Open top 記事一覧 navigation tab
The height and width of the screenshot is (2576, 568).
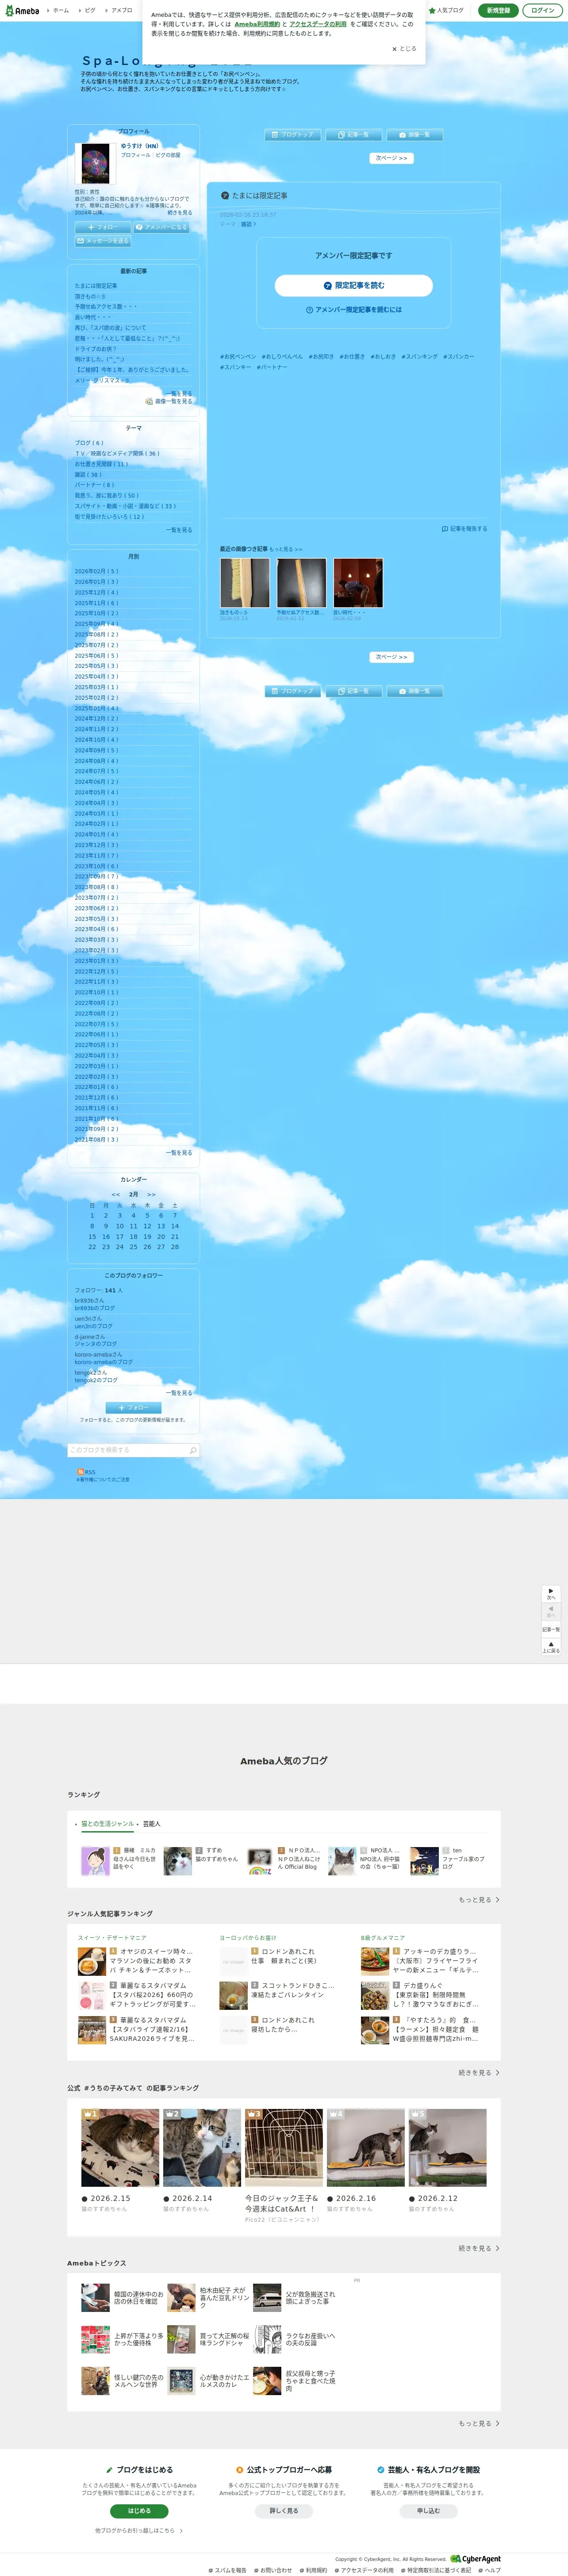pyautogui.click(x=354, y=134)
